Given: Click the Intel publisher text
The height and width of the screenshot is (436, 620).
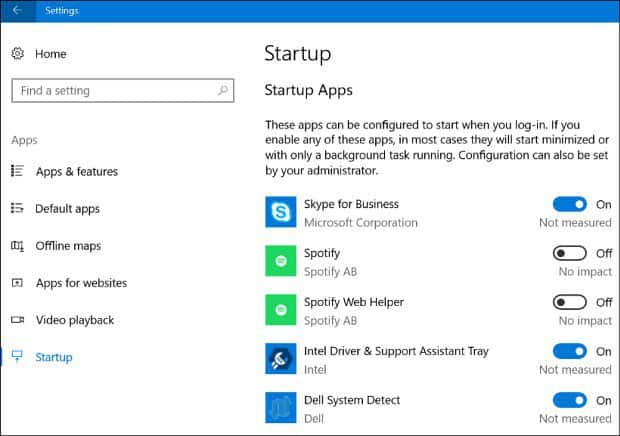Looking at the screenshot, I should (315, 370).
